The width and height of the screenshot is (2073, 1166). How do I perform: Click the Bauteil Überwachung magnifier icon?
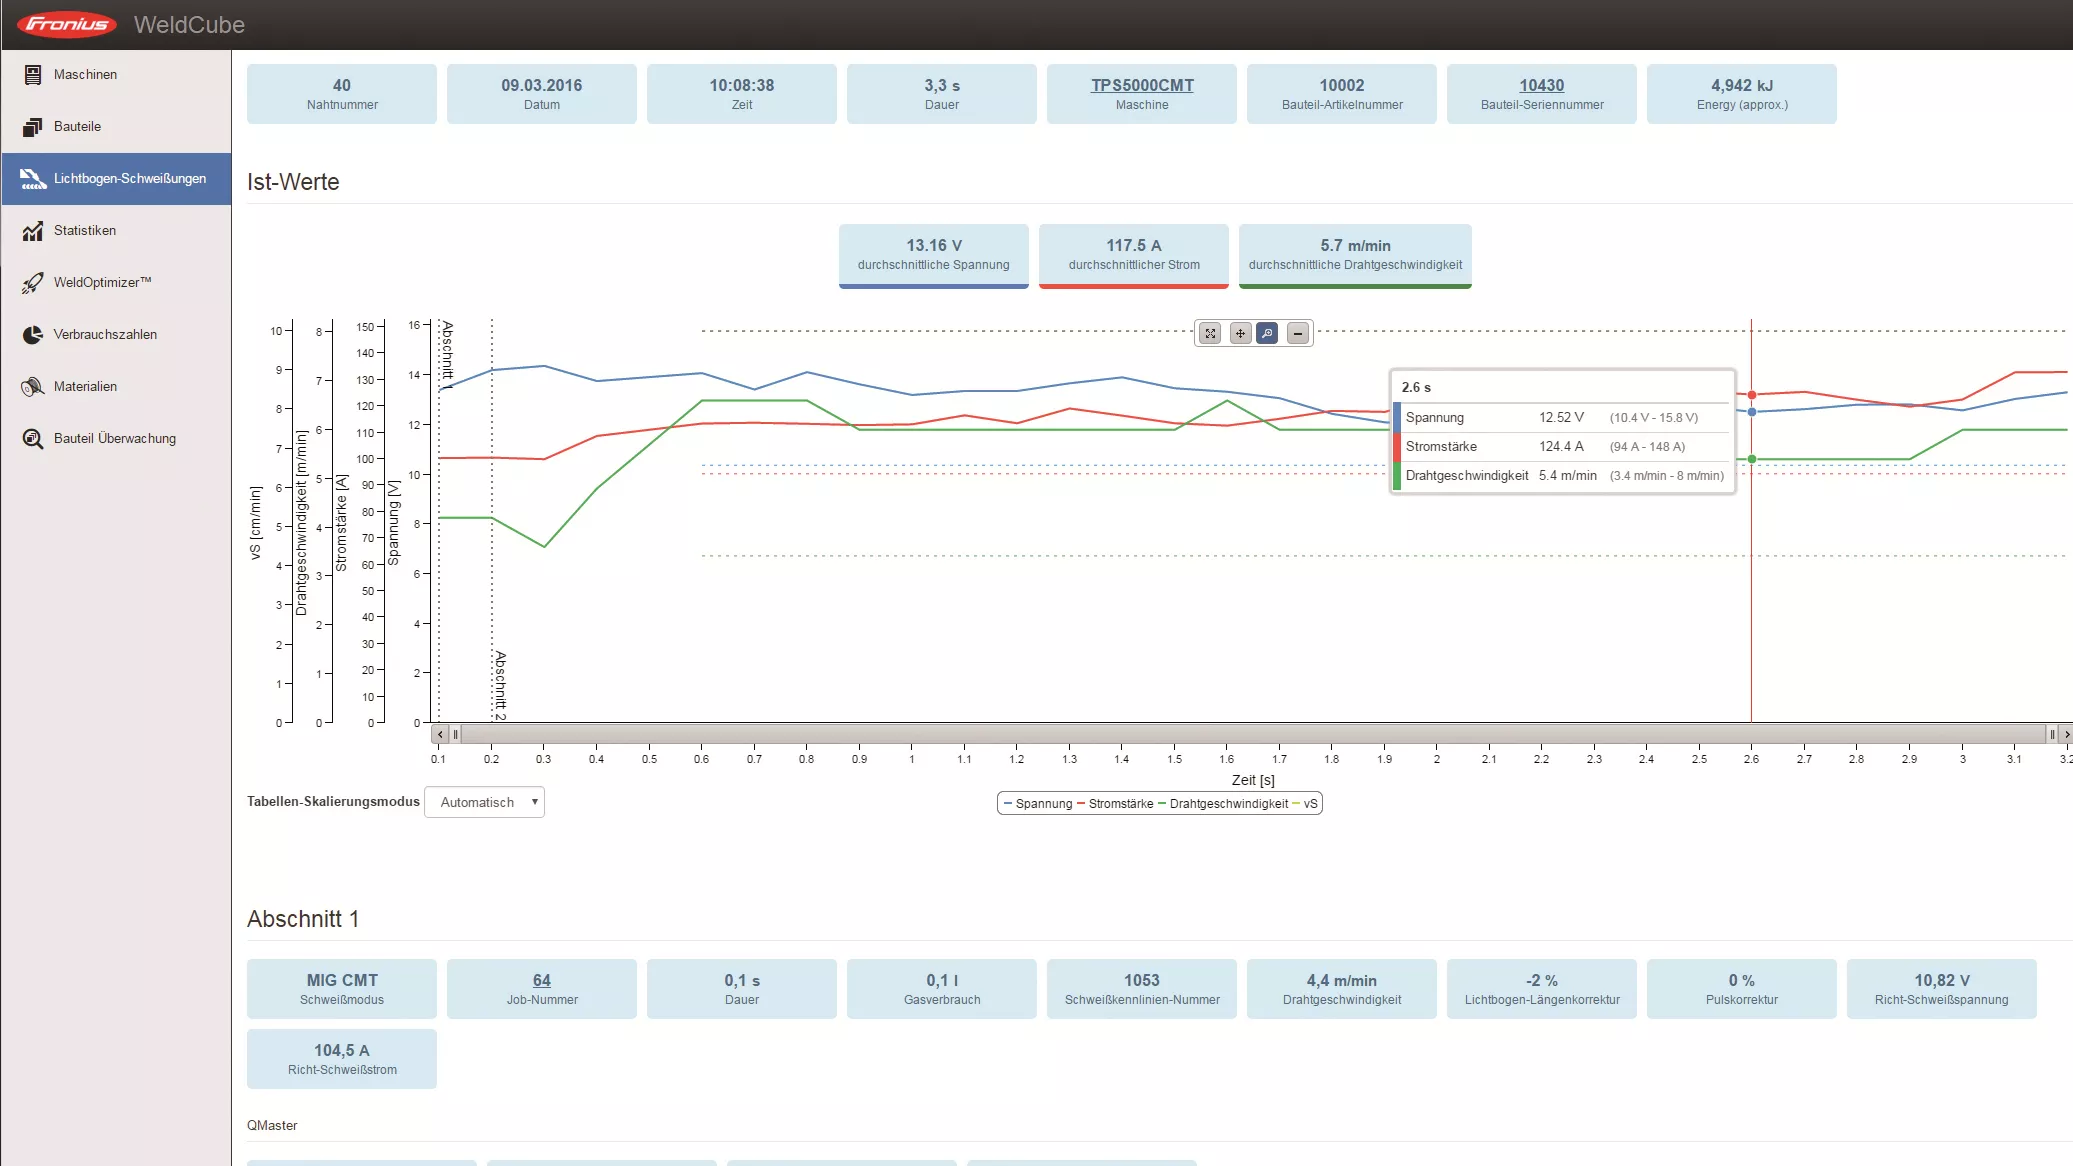[33, 439]
